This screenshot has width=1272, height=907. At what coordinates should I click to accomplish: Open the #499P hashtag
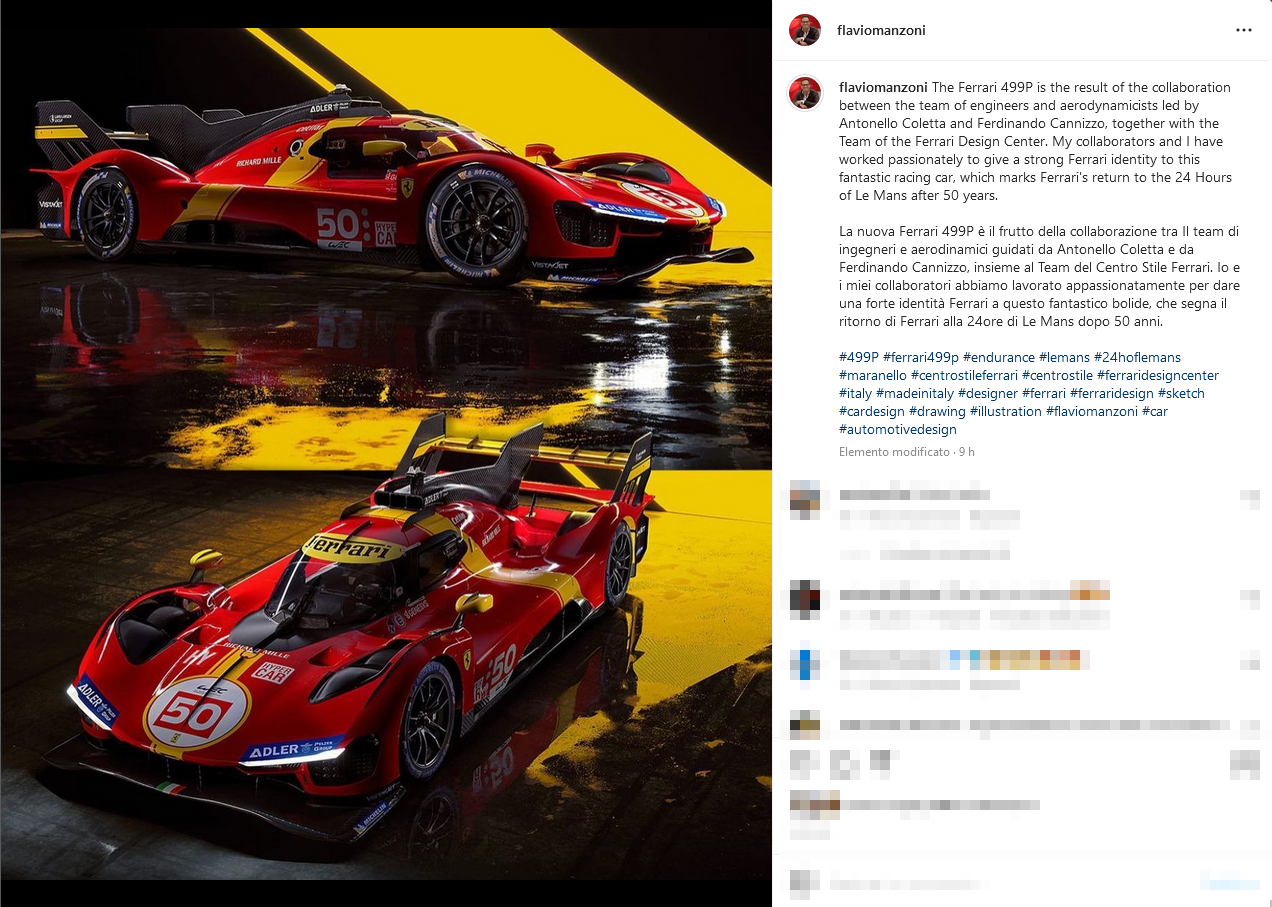point(858,357)
